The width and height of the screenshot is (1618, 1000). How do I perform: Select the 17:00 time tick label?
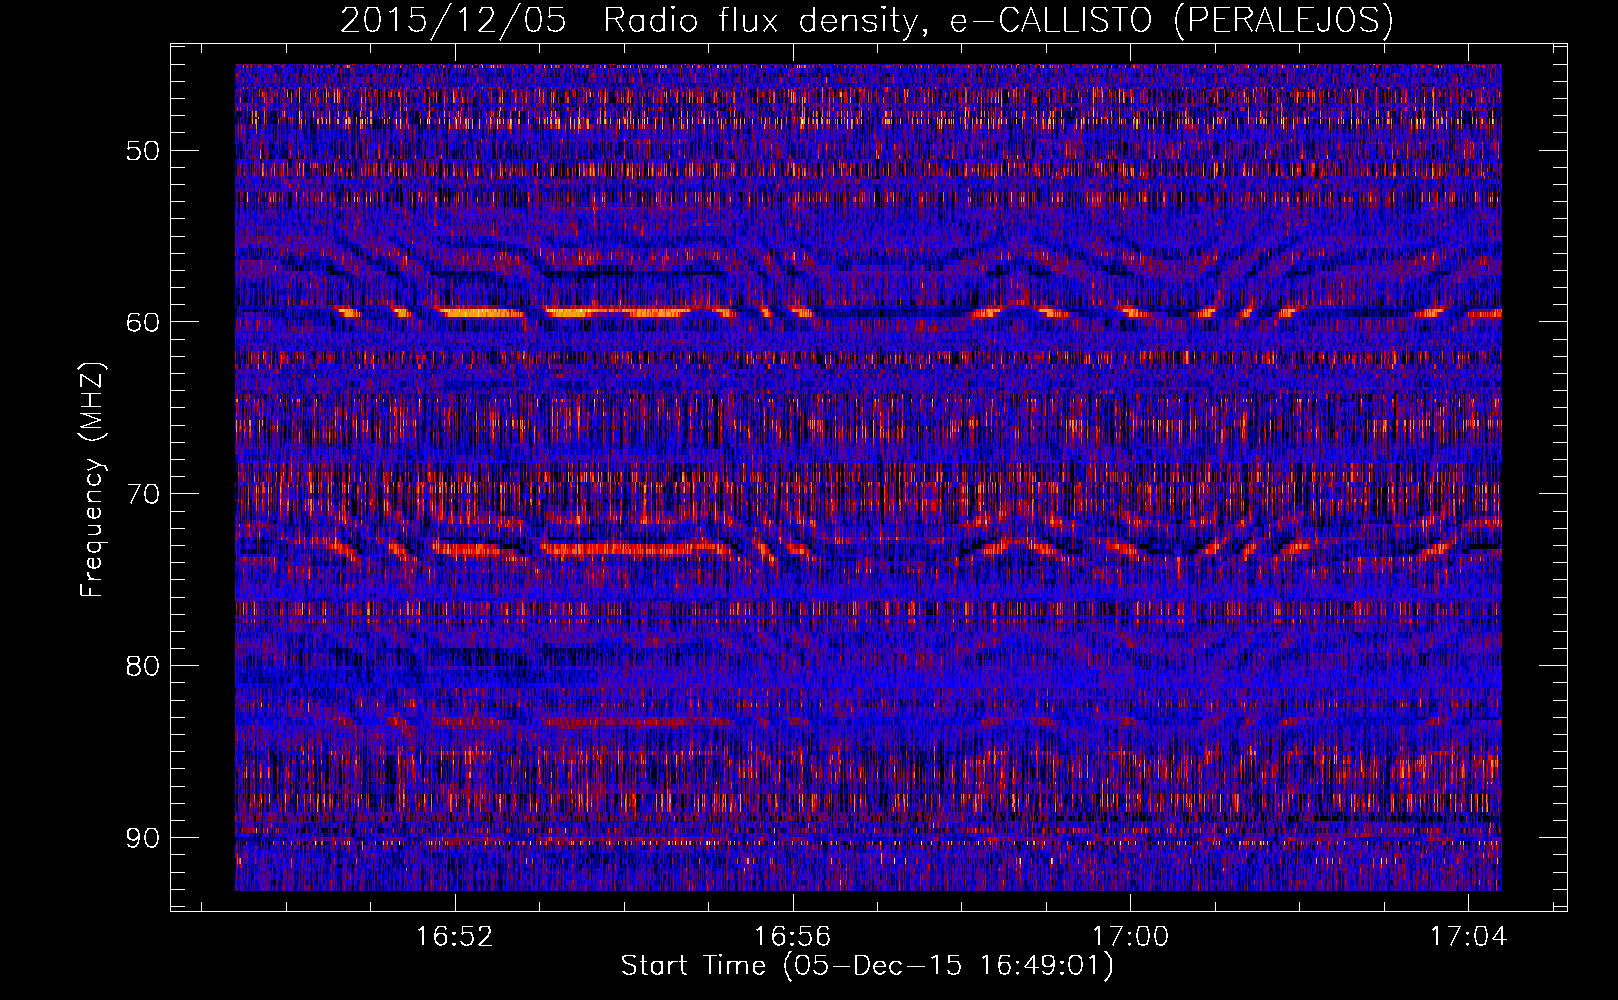click(1130, 937)
